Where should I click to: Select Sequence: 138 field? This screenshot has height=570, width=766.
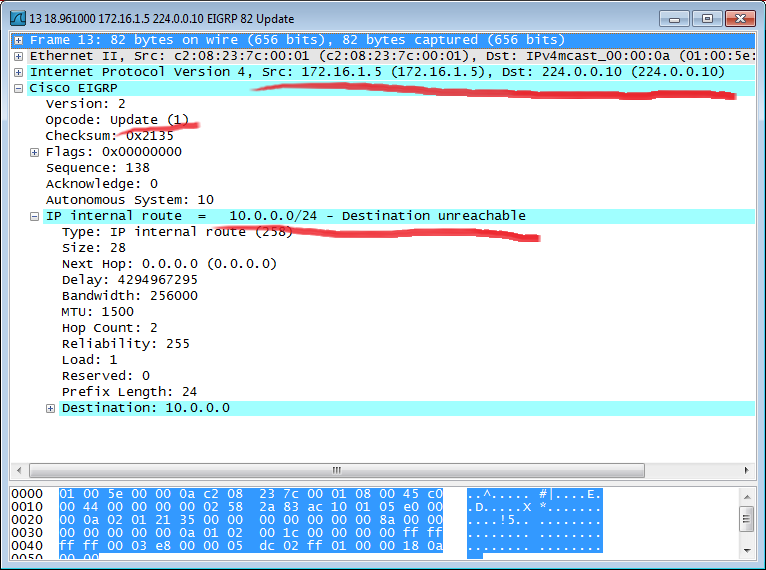(x=98, y=168)
